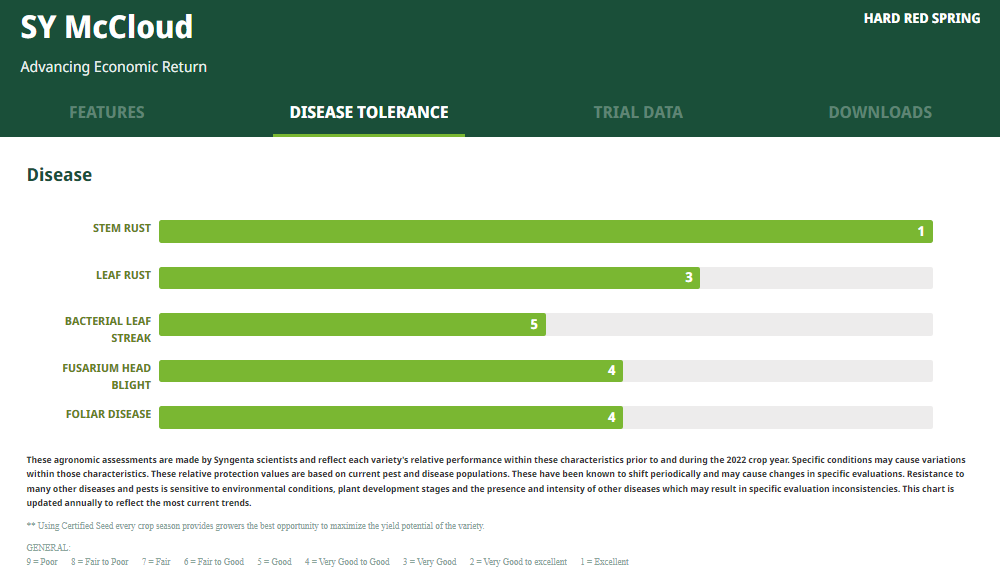Click the LEAF RUST label
Viewport: 1000px width, 586px height.
point(123,275)
